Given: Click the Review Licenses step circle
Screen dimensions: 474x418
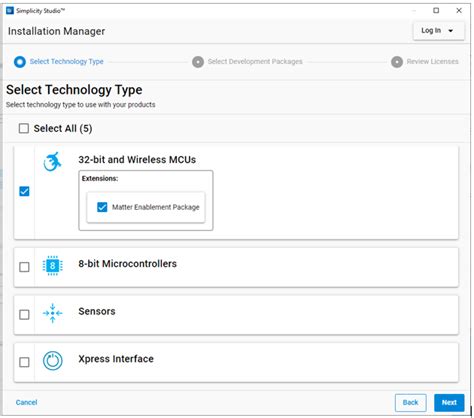Looking at the screenshot, I should point(397,62).
